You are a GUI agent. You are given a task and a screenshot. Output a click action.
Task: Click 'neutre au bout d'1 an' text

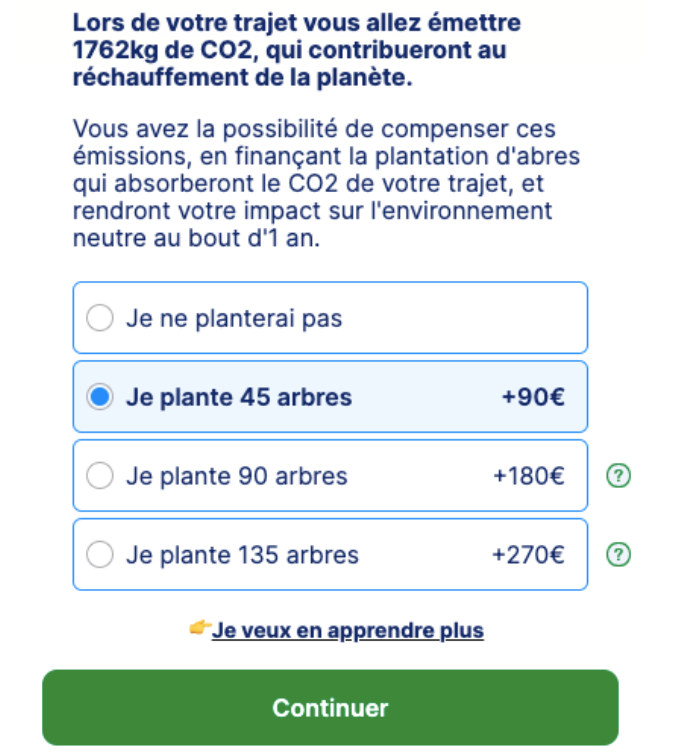click(196, 238)
